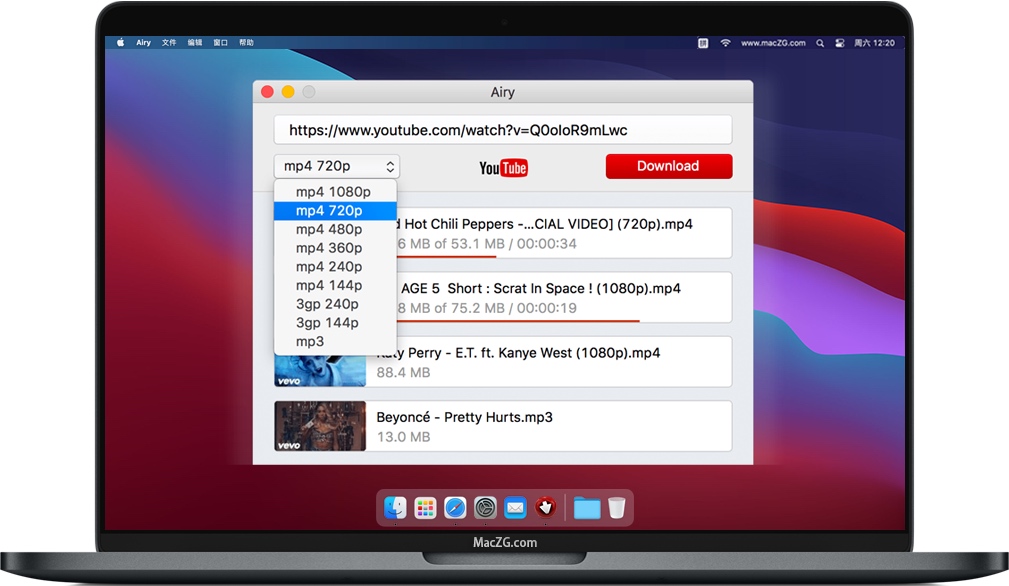Open the Airy menu in menu bar

[x=144, y=43]
